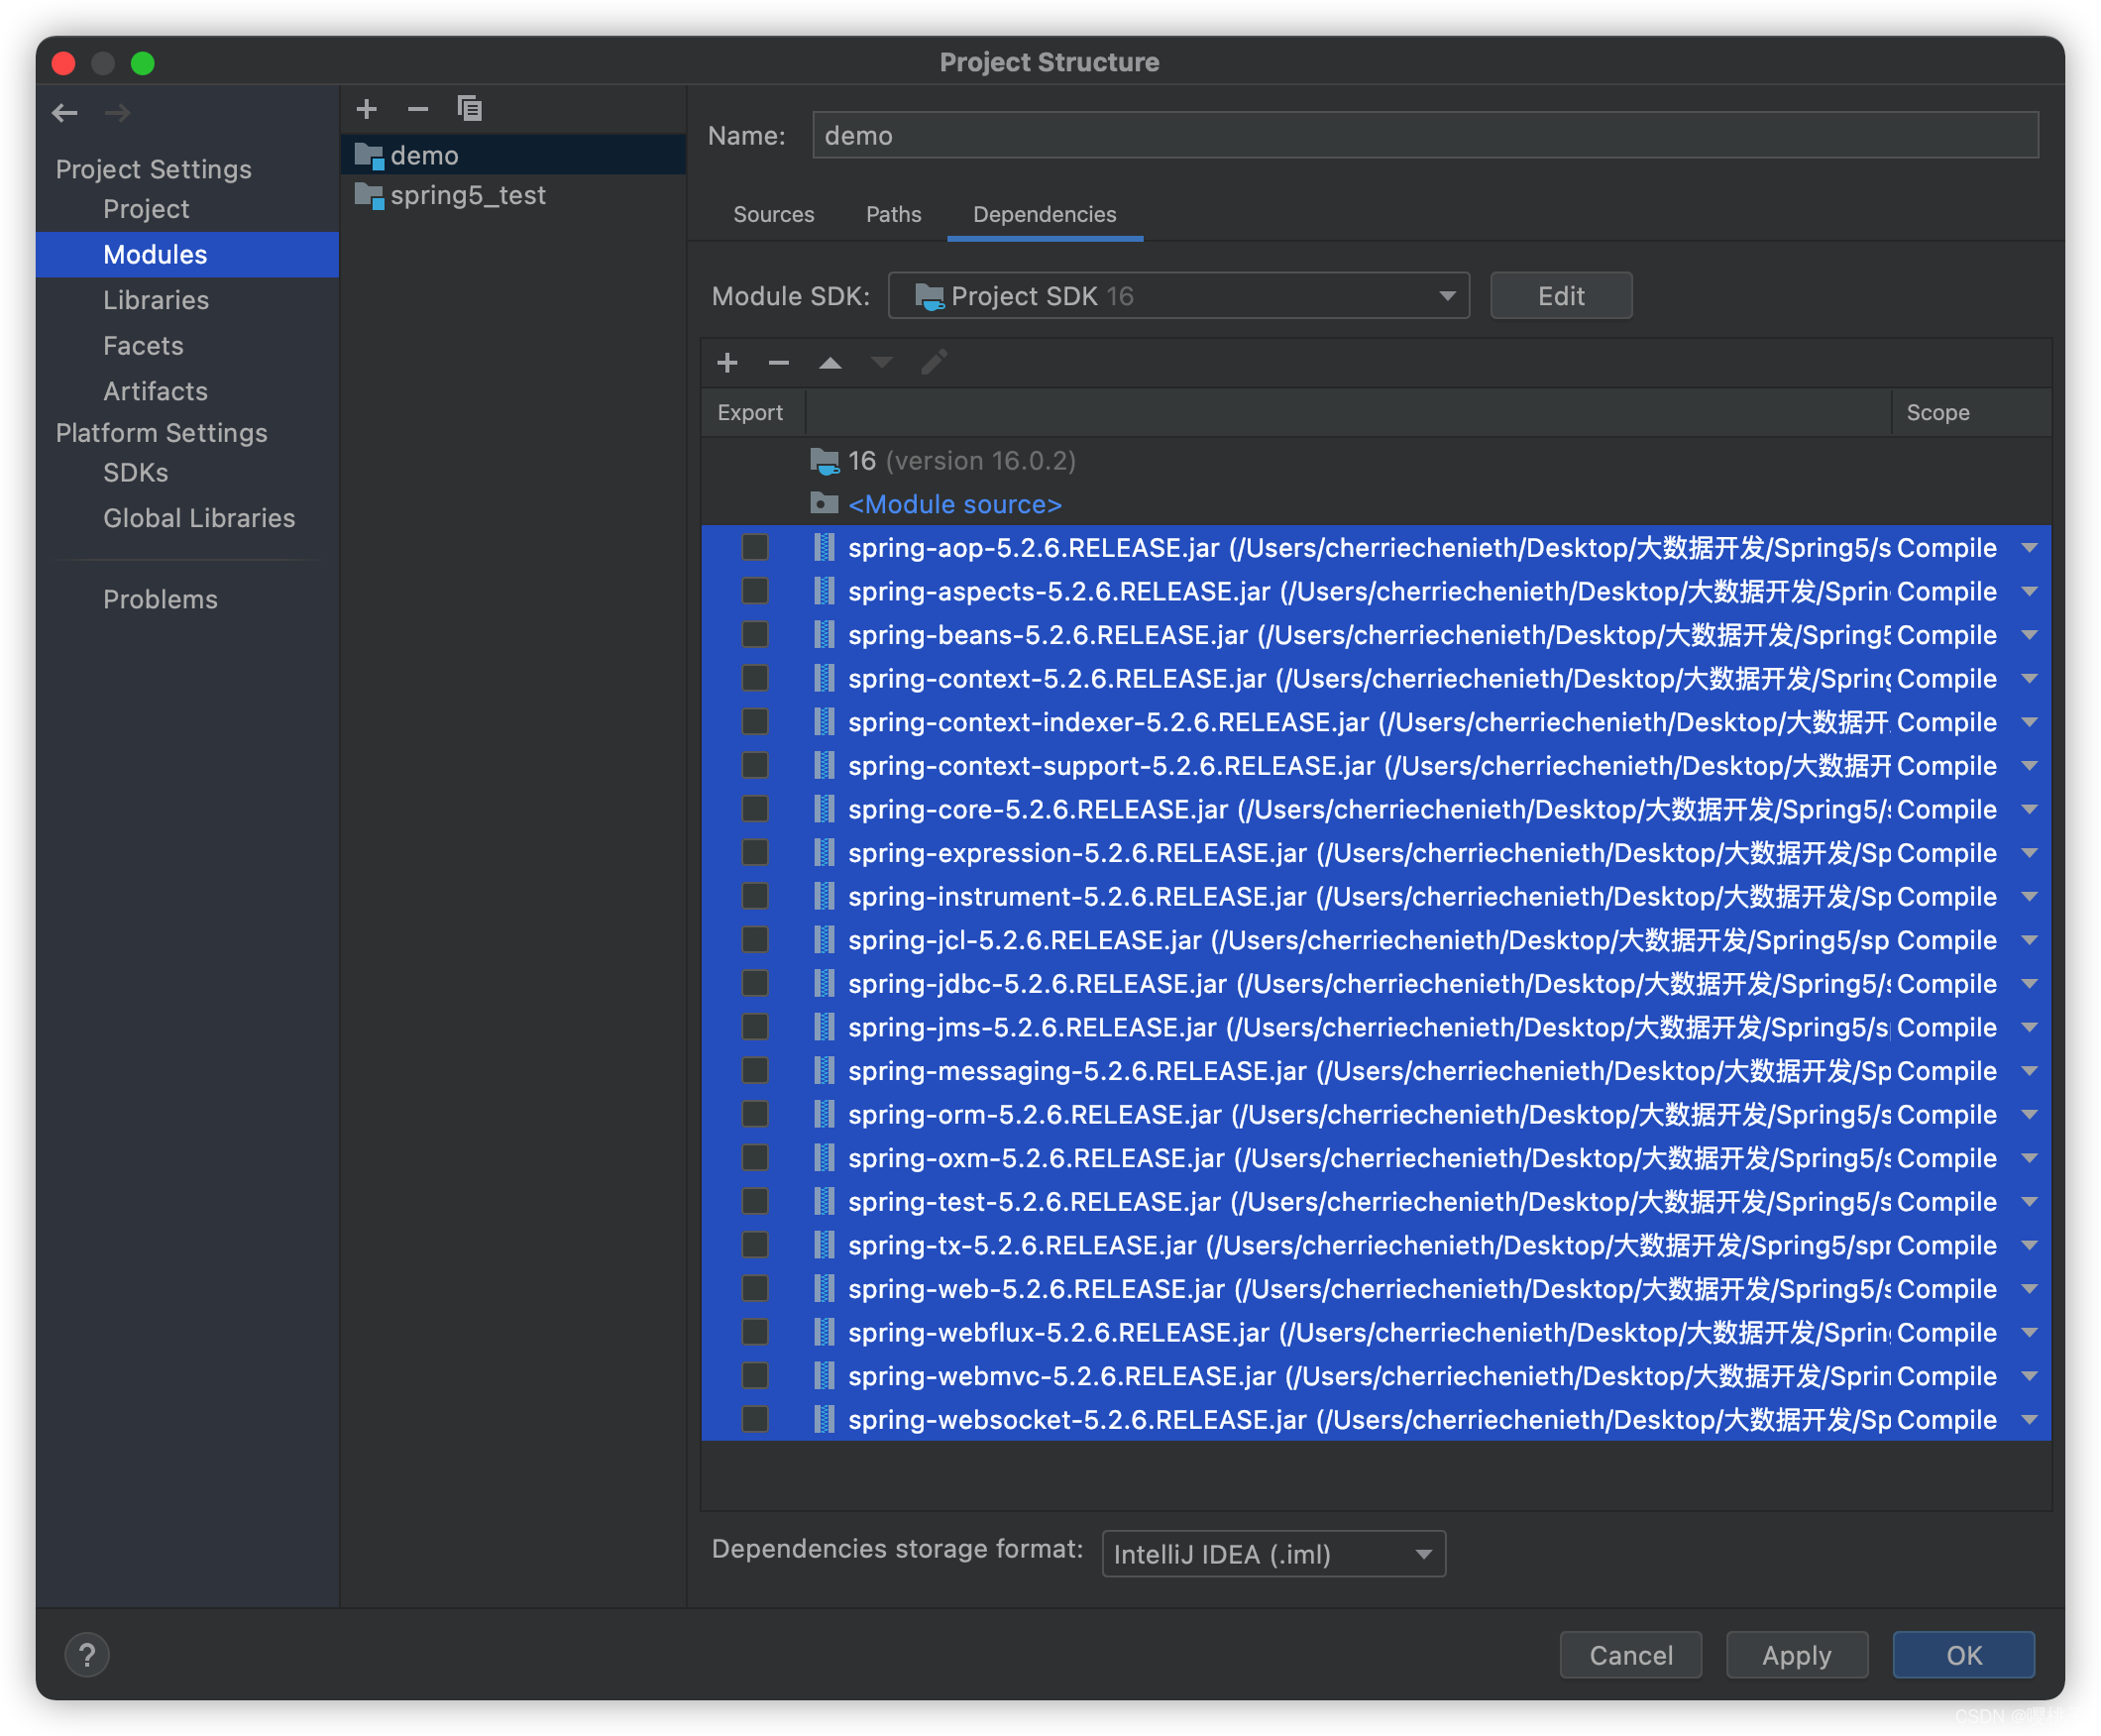Open scope dropdown for spring-context-indexer jar
2101x1736 pixels.
(2029, 722)
